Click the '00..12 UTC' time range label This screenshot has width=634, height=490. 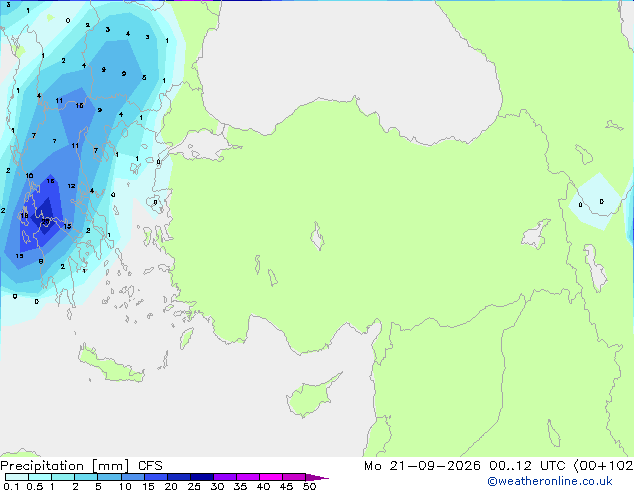pos(526,466)
